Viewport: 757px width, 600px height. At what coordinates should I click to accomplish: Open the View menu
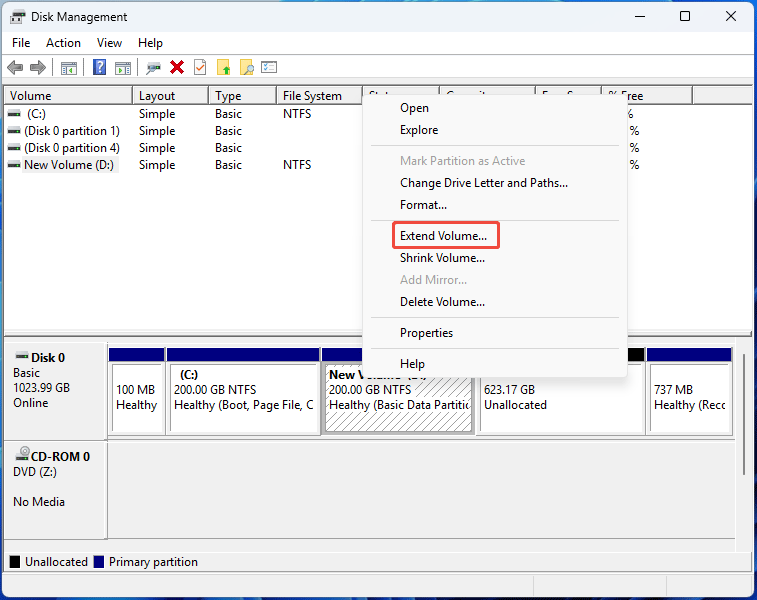click(109, 43)
